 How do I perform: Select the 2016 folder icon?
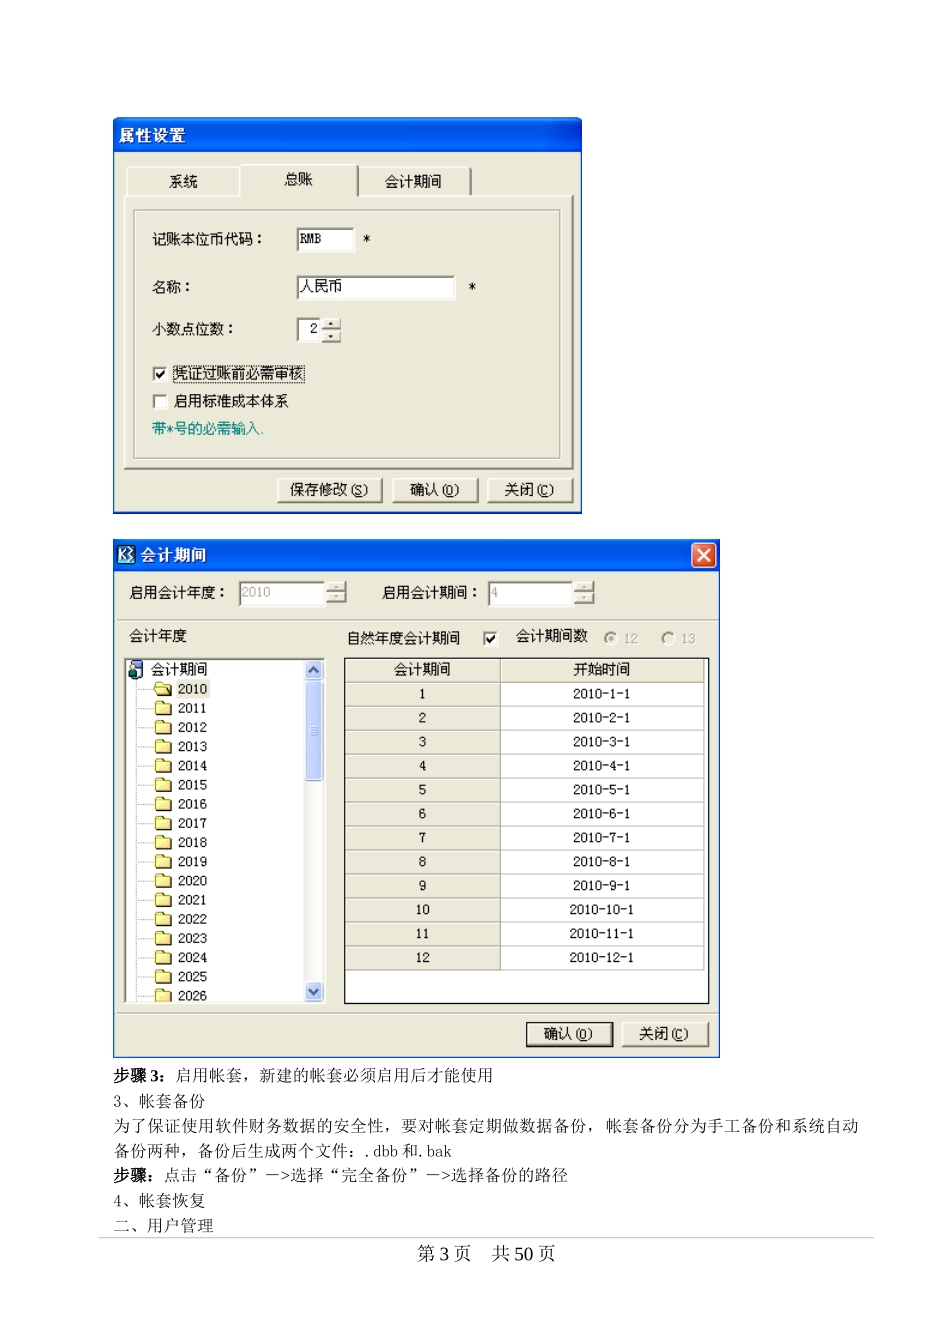point(163,804)
